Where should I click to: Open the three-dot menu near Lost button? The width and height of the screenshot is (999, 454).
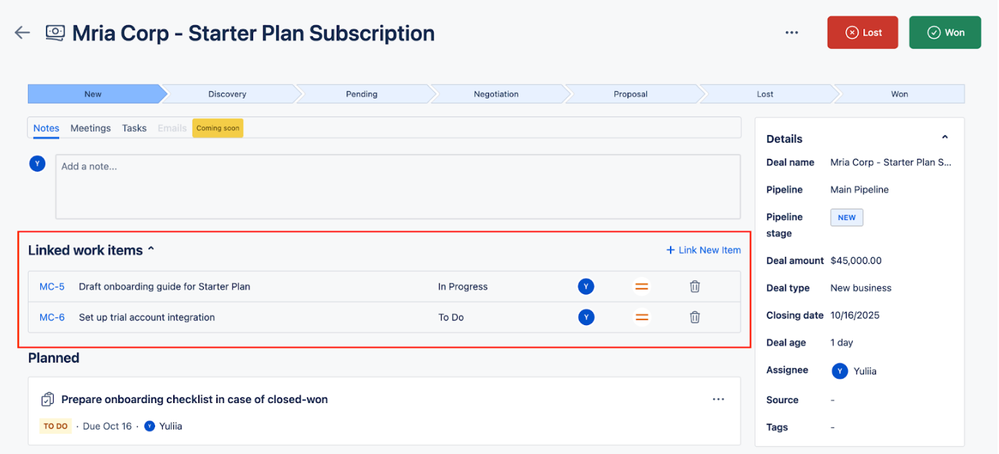click(792, 33)
